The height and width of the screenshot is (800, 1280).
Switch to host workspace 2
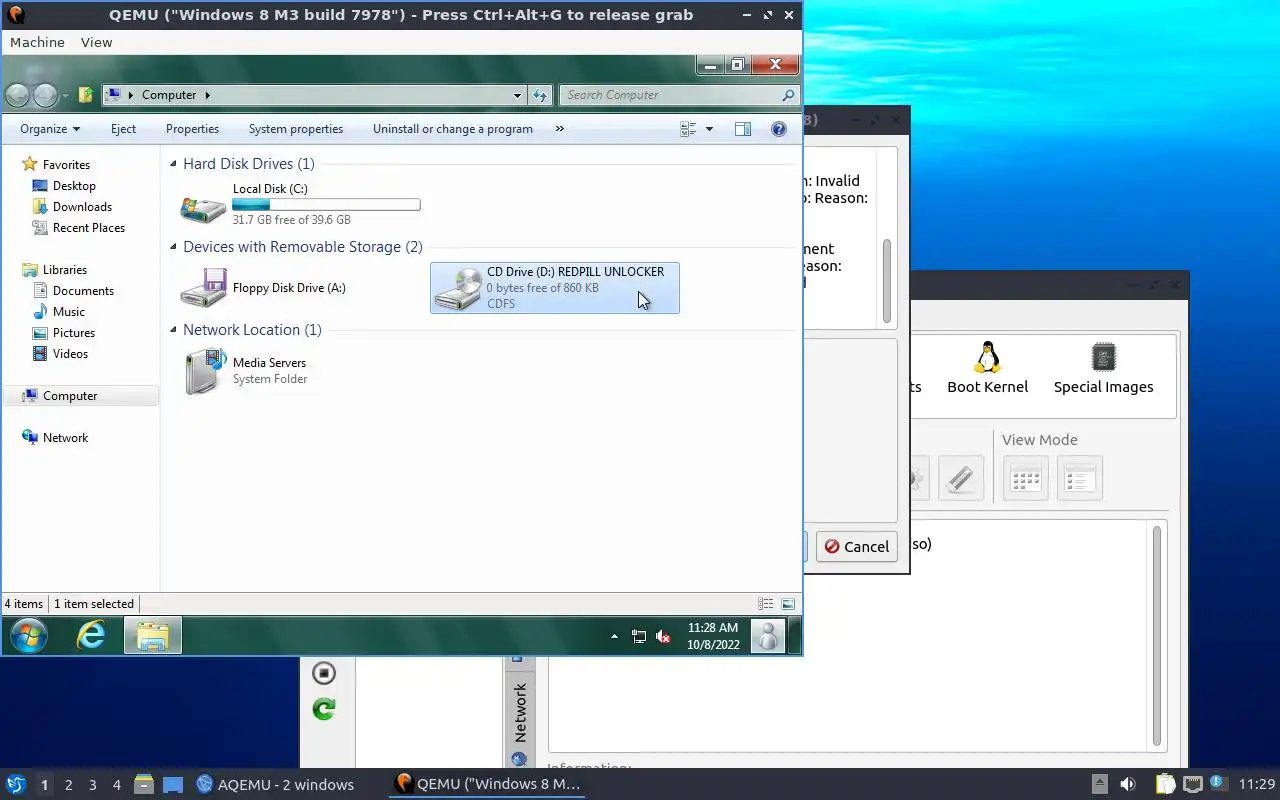(x=69, y=784)
